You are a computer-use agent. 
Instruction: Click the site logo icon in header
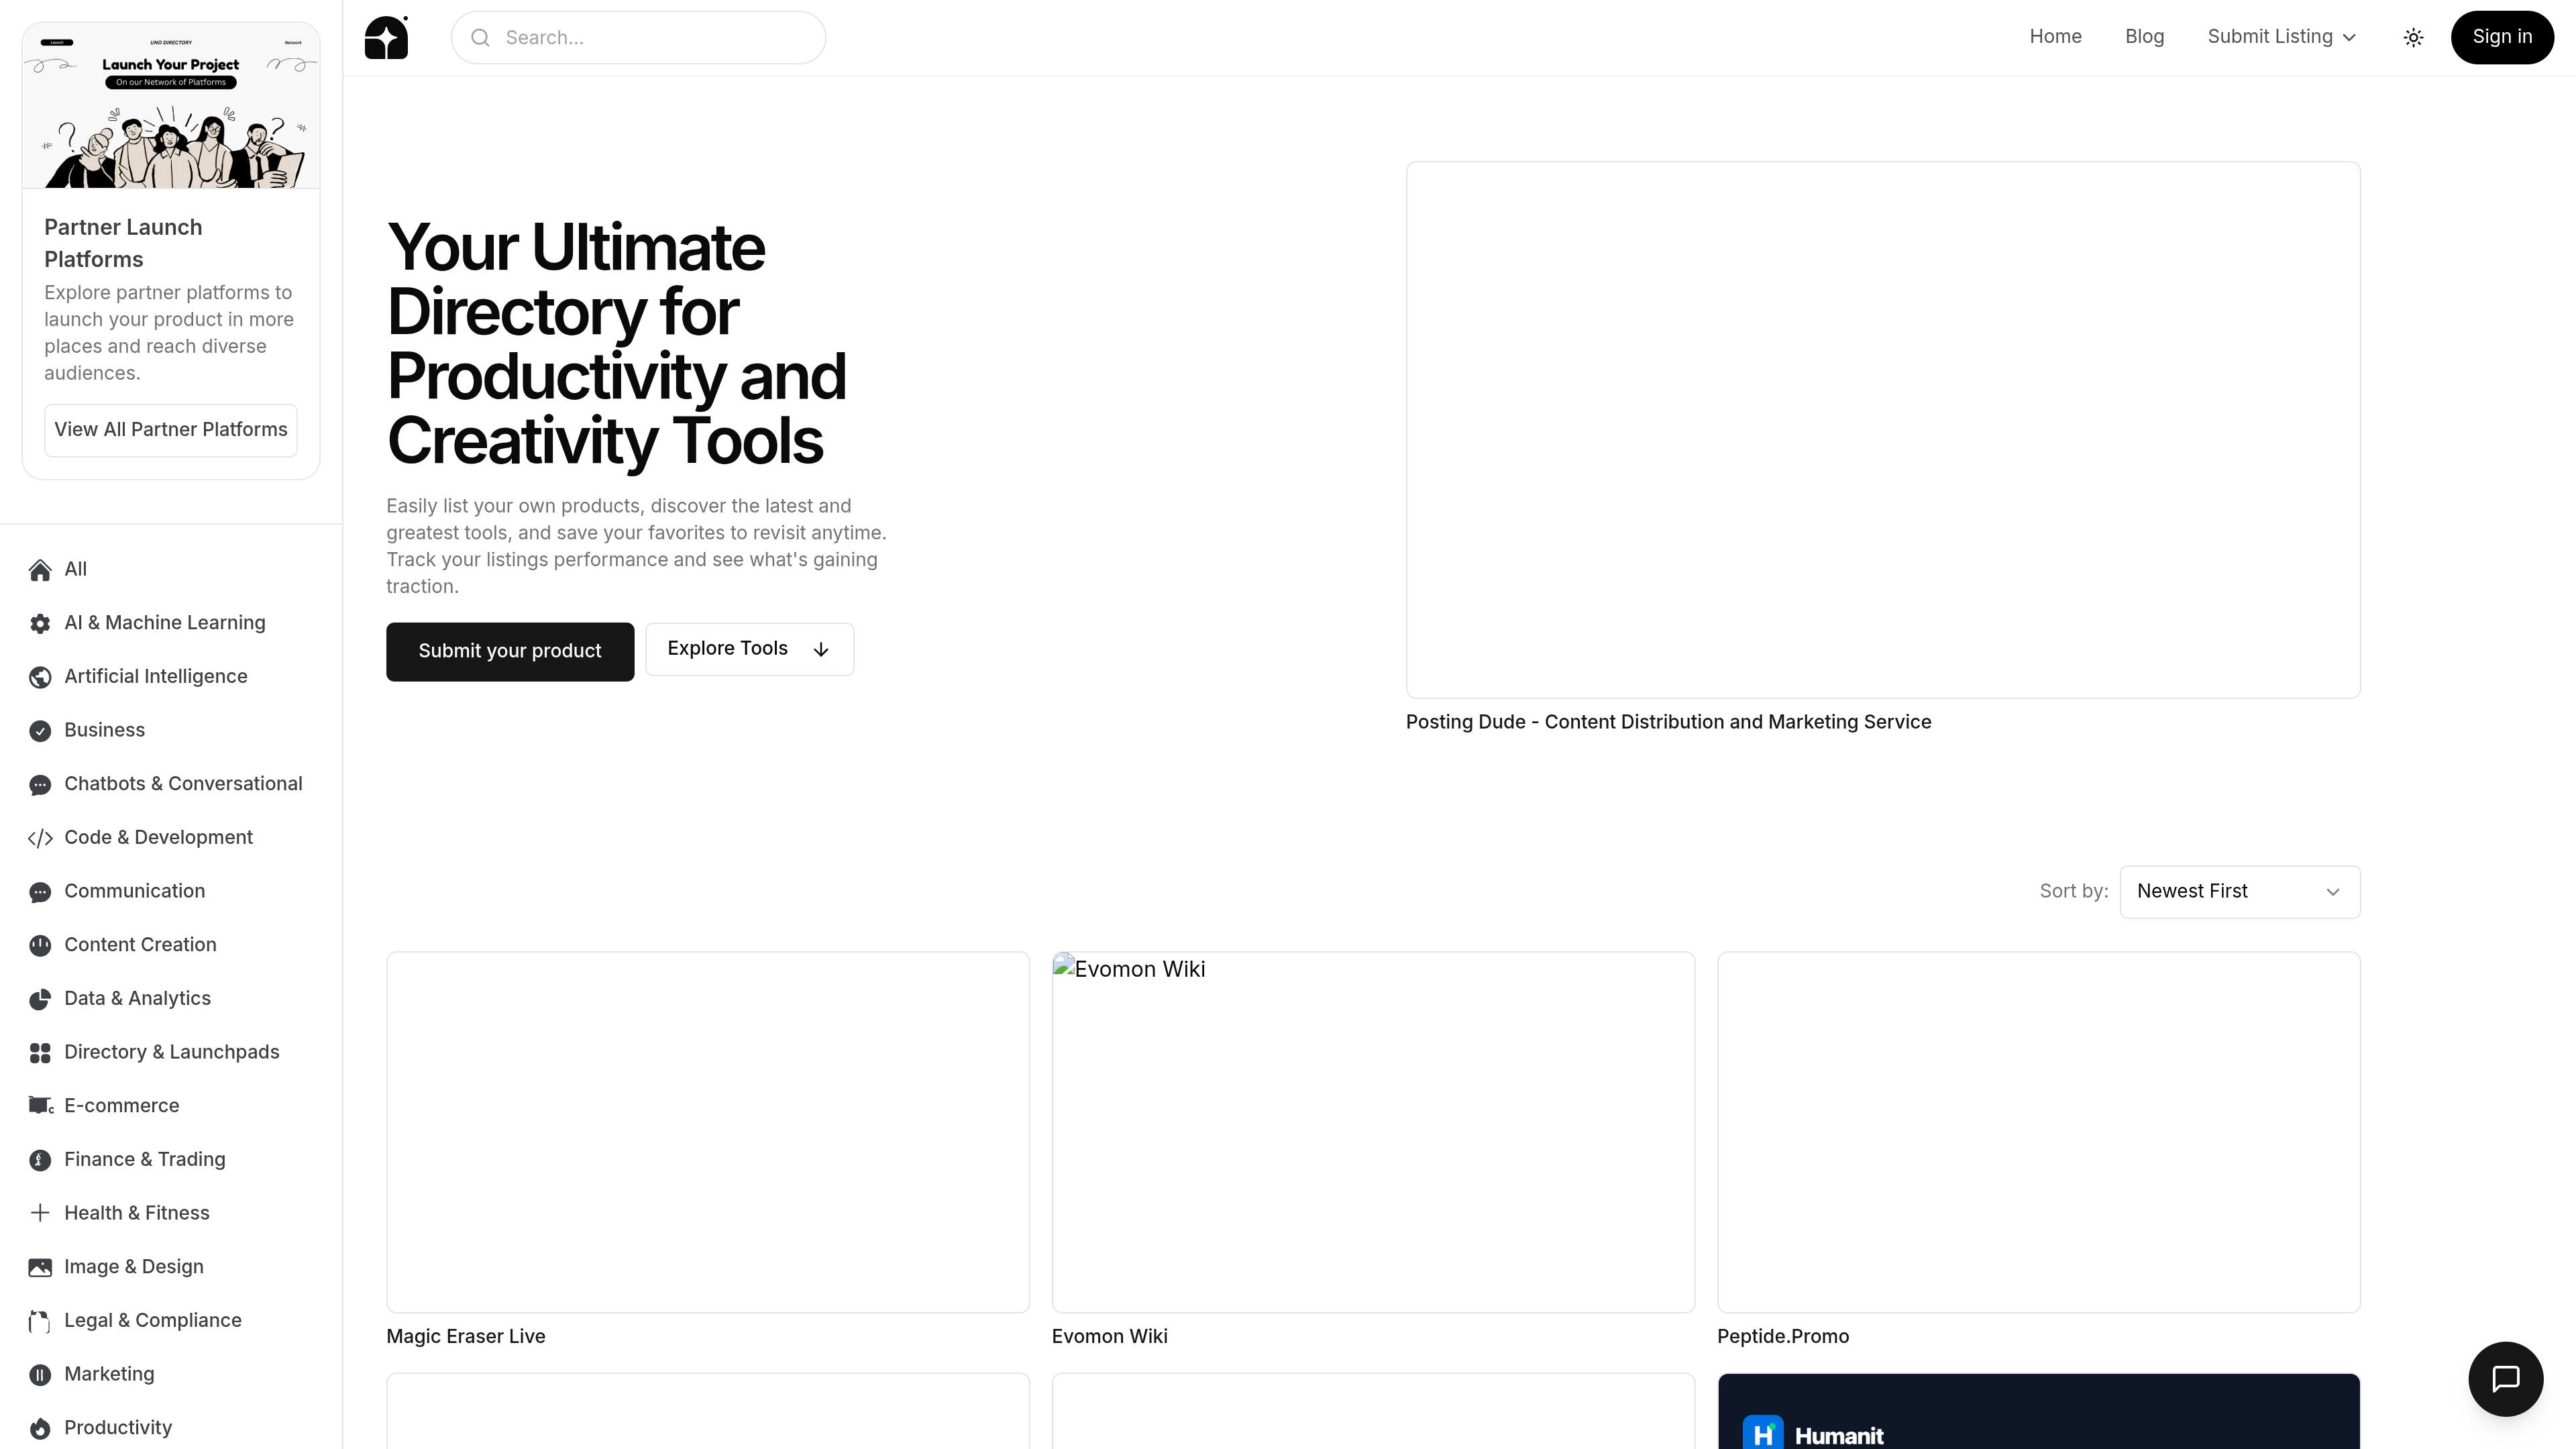386,37
